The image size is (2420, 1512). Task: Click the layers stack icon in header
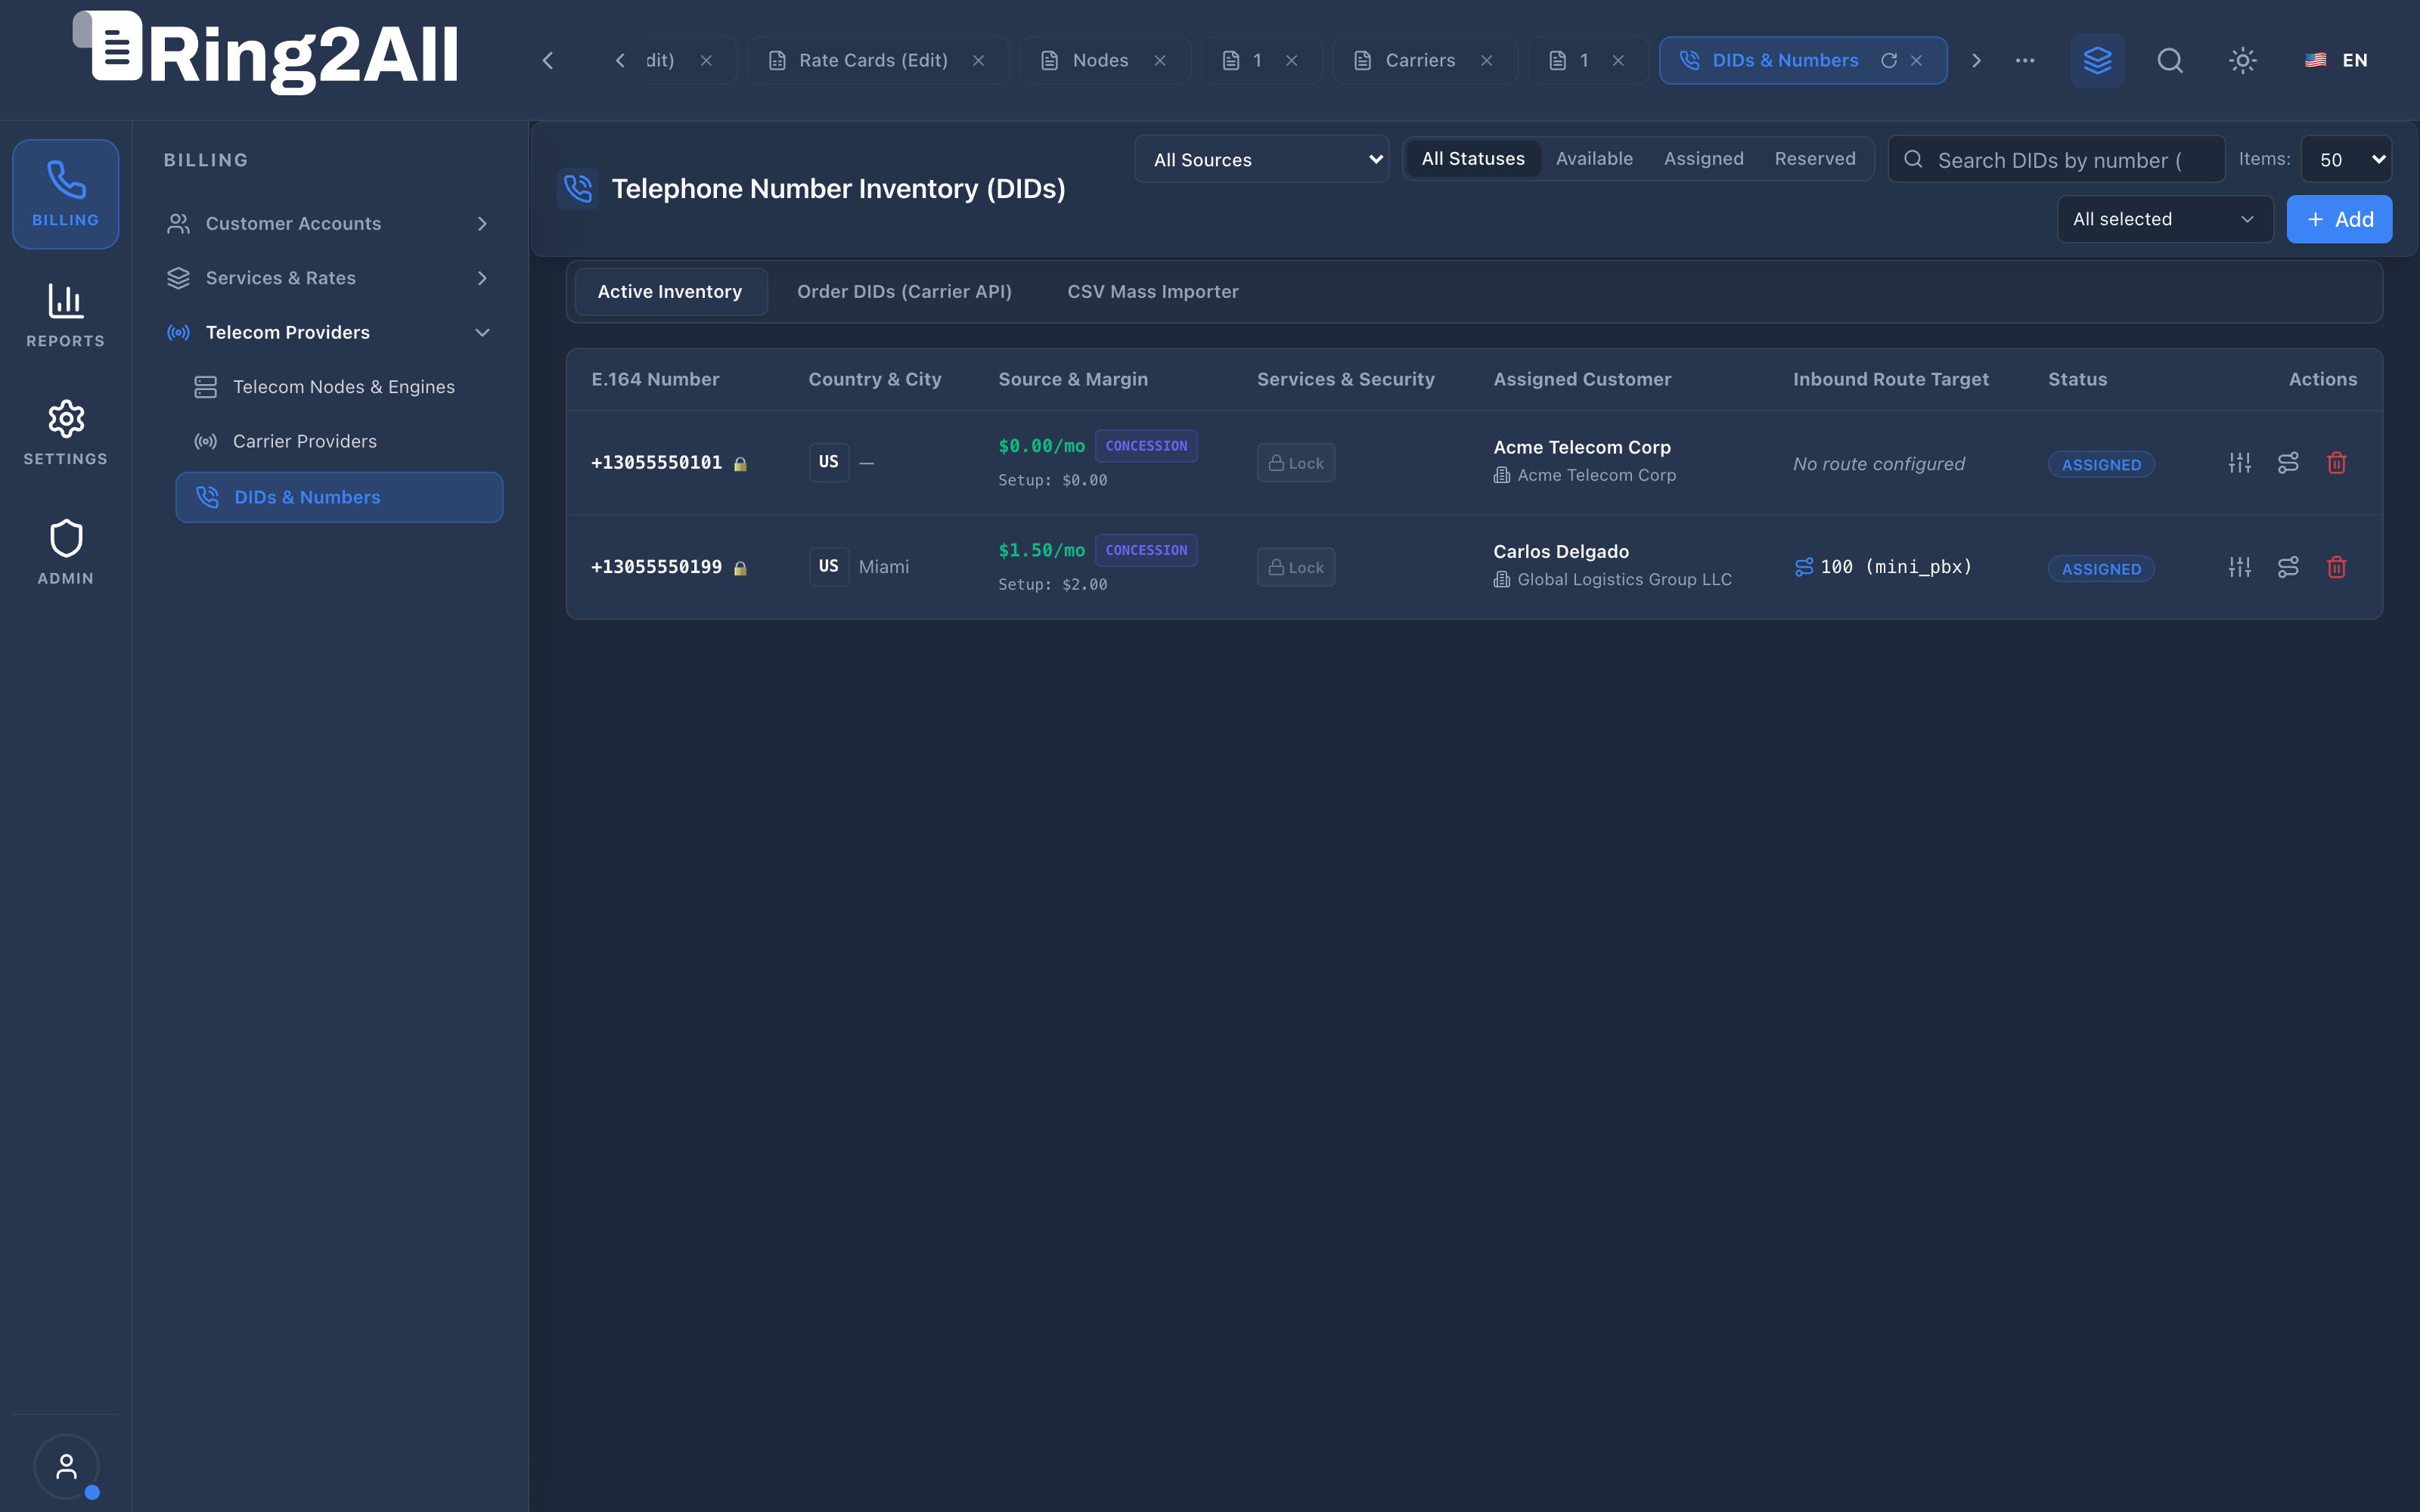2097,60
